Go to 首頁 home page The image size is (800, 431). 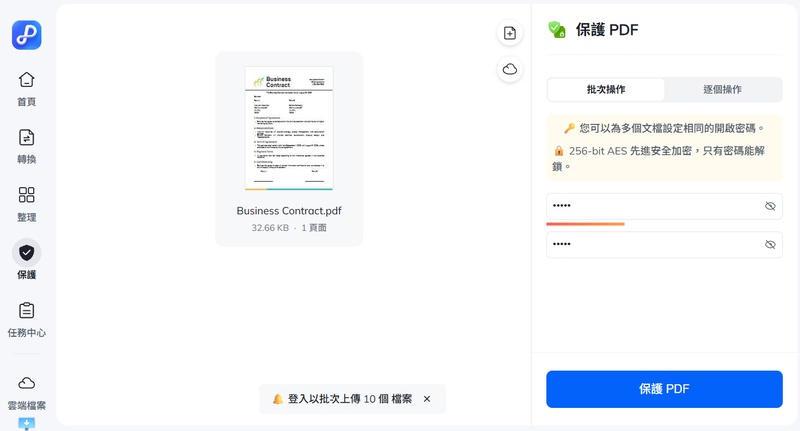point(27,89)
